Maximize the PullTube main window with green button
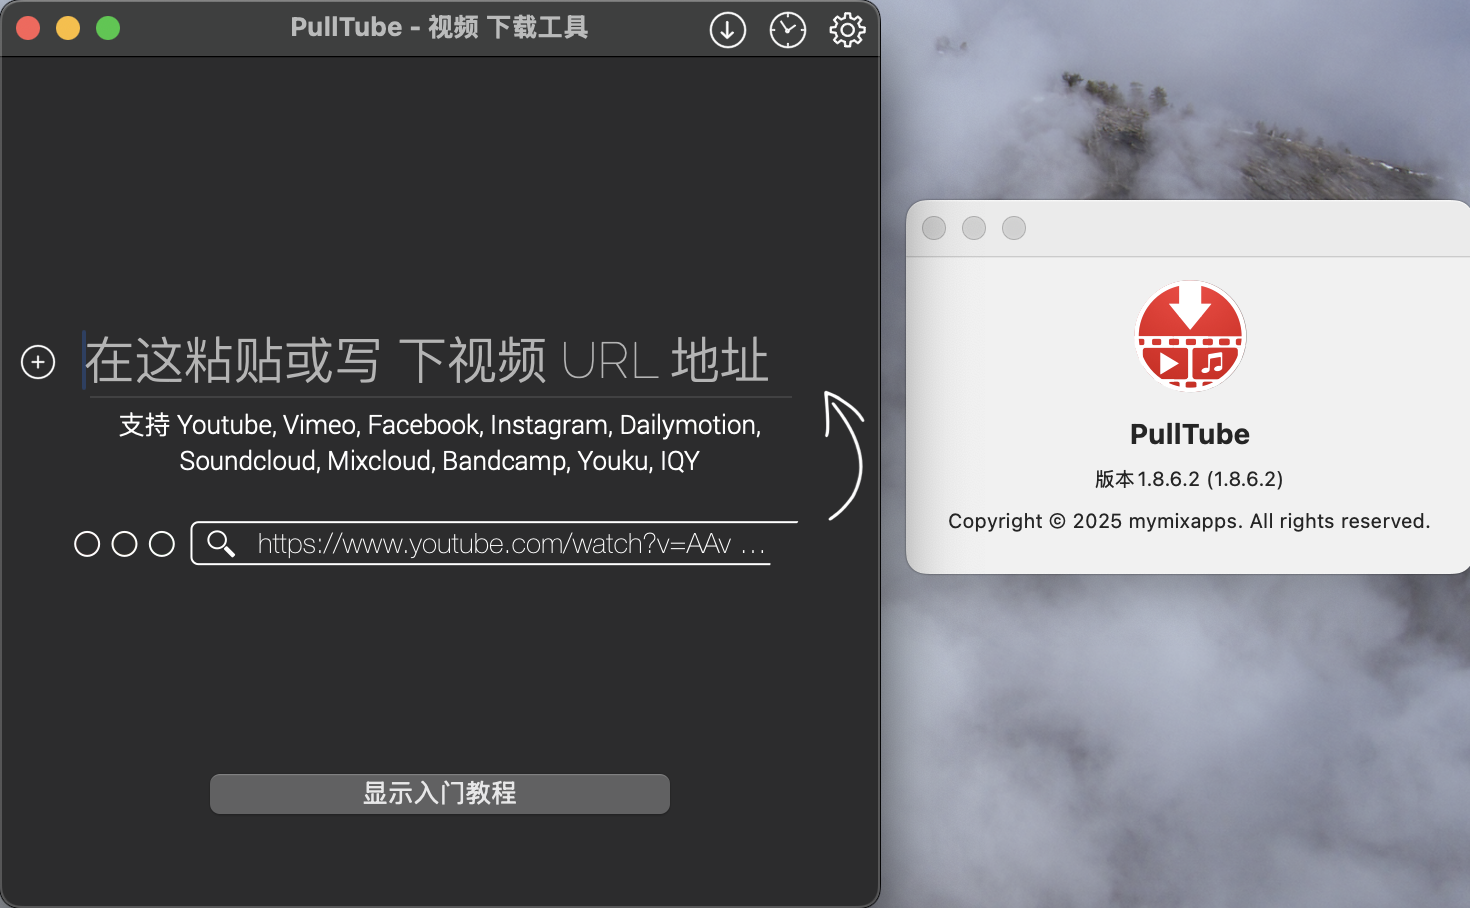The width and height of the screenshot is (1470, 908). pos(108,28)
